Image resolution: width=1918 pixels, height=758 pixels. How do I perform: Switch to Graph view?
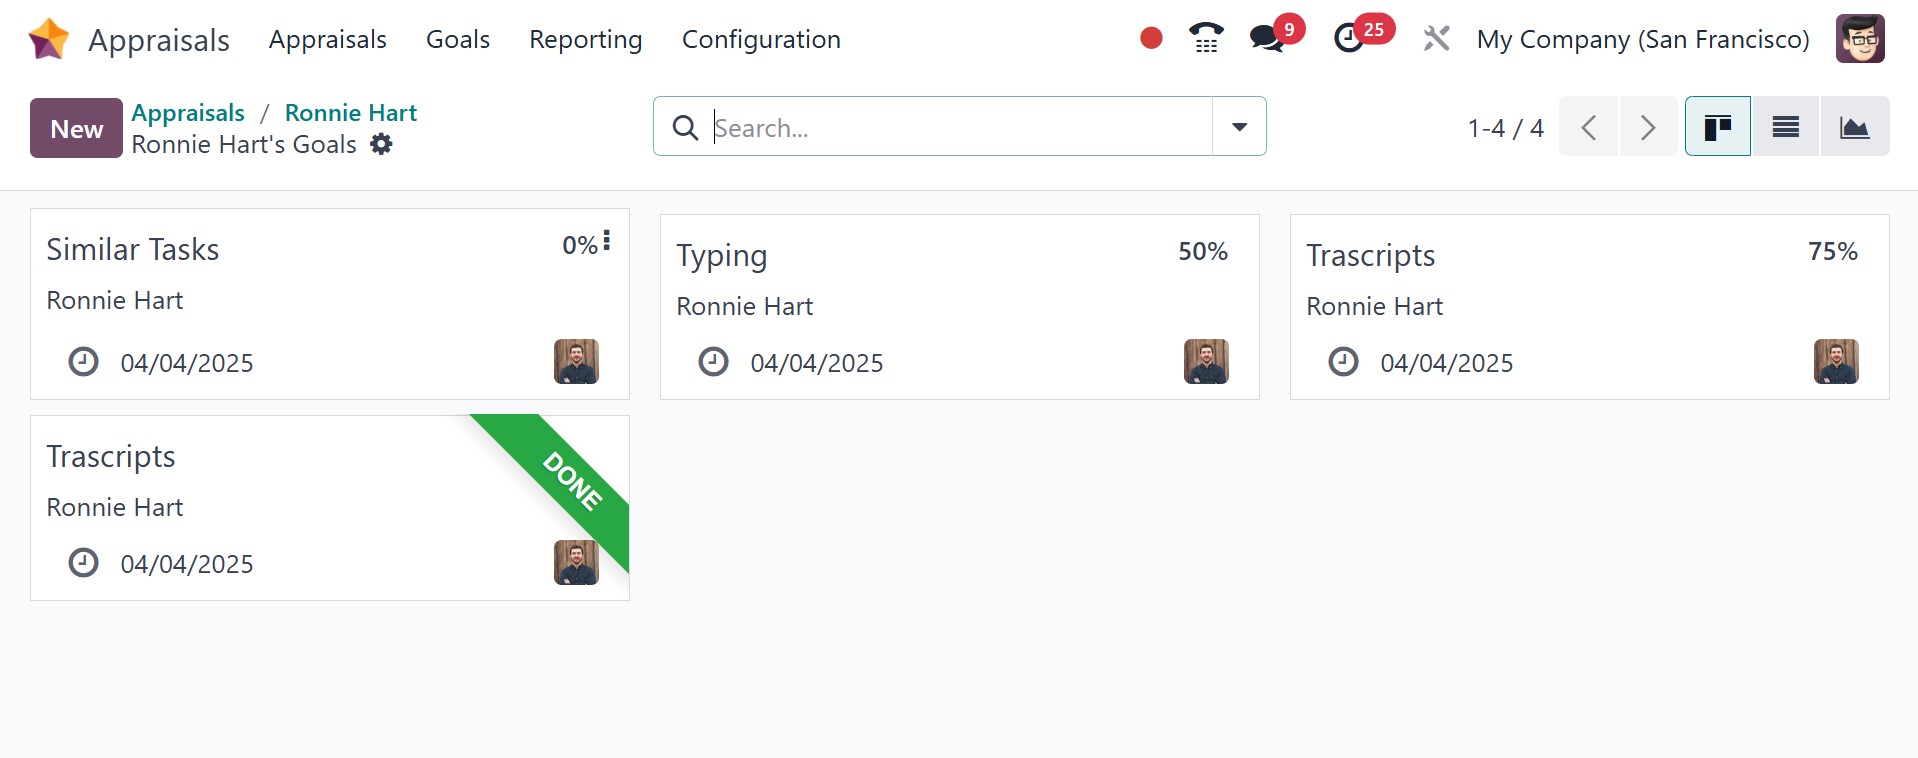[x=1854, y=127]
